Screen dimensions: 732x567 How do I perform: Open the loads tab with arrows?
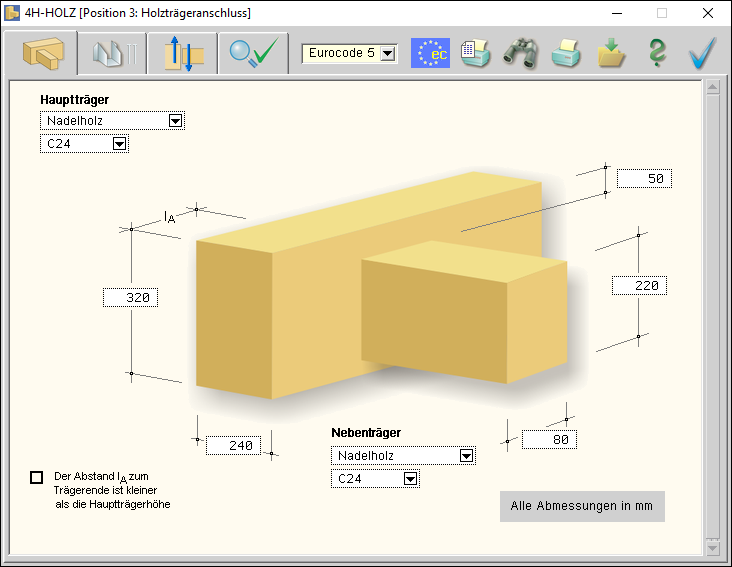pos(181,53)
